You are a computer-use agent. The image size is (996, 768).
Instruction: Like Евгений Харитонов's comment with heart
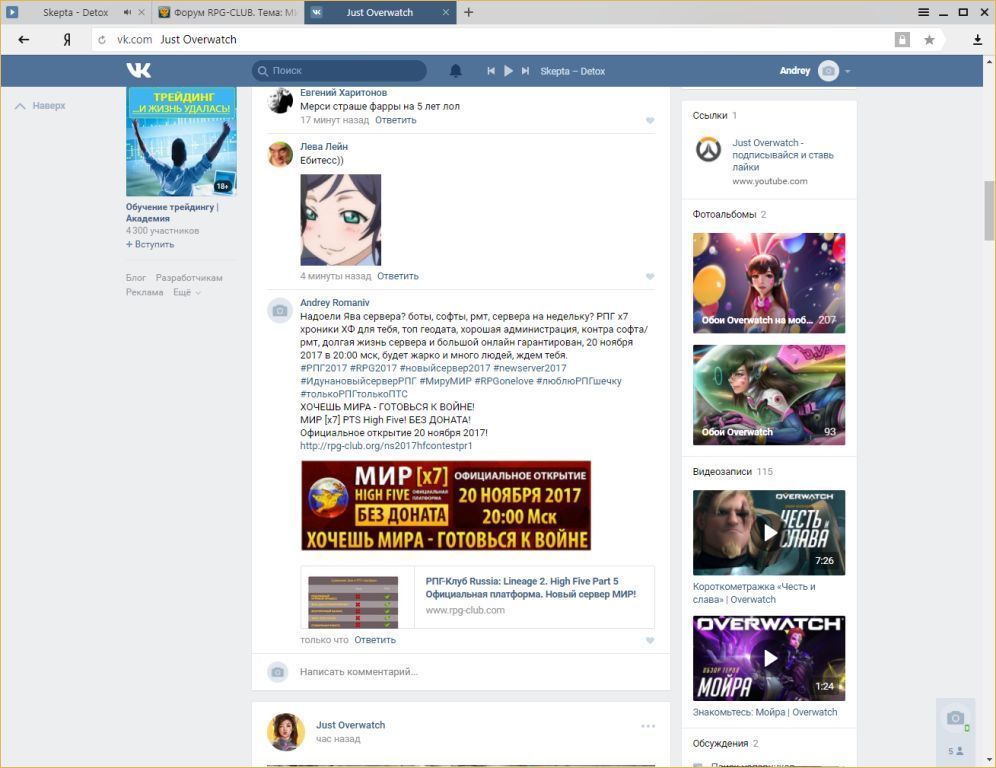(650, 121)
